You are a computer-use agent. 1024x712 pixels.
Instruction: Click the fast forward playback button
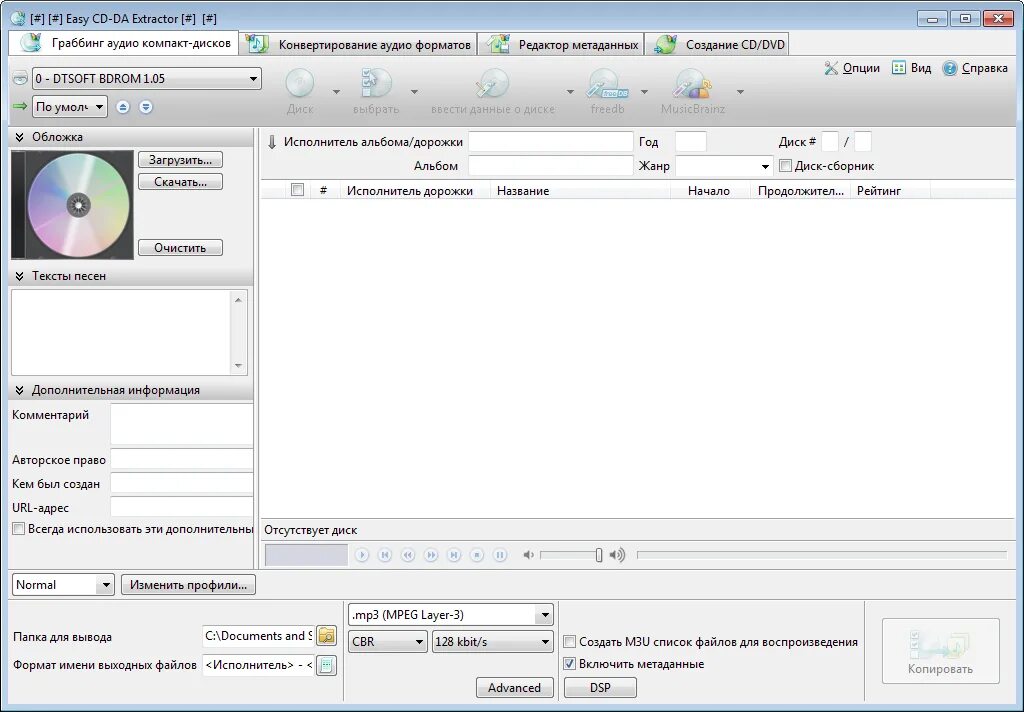tap(431, 555)
